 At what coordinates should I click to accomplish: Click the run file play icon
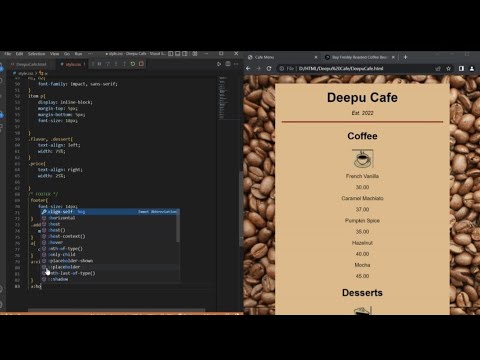click(x=219, y=64)
